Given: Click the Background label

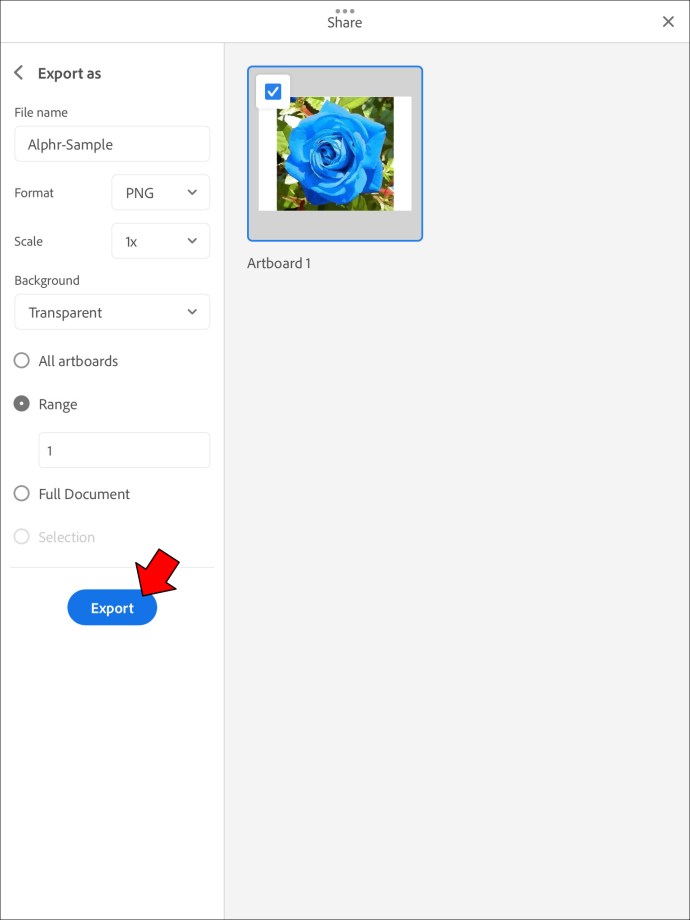Looking at the screenshot, I should 47,280.
